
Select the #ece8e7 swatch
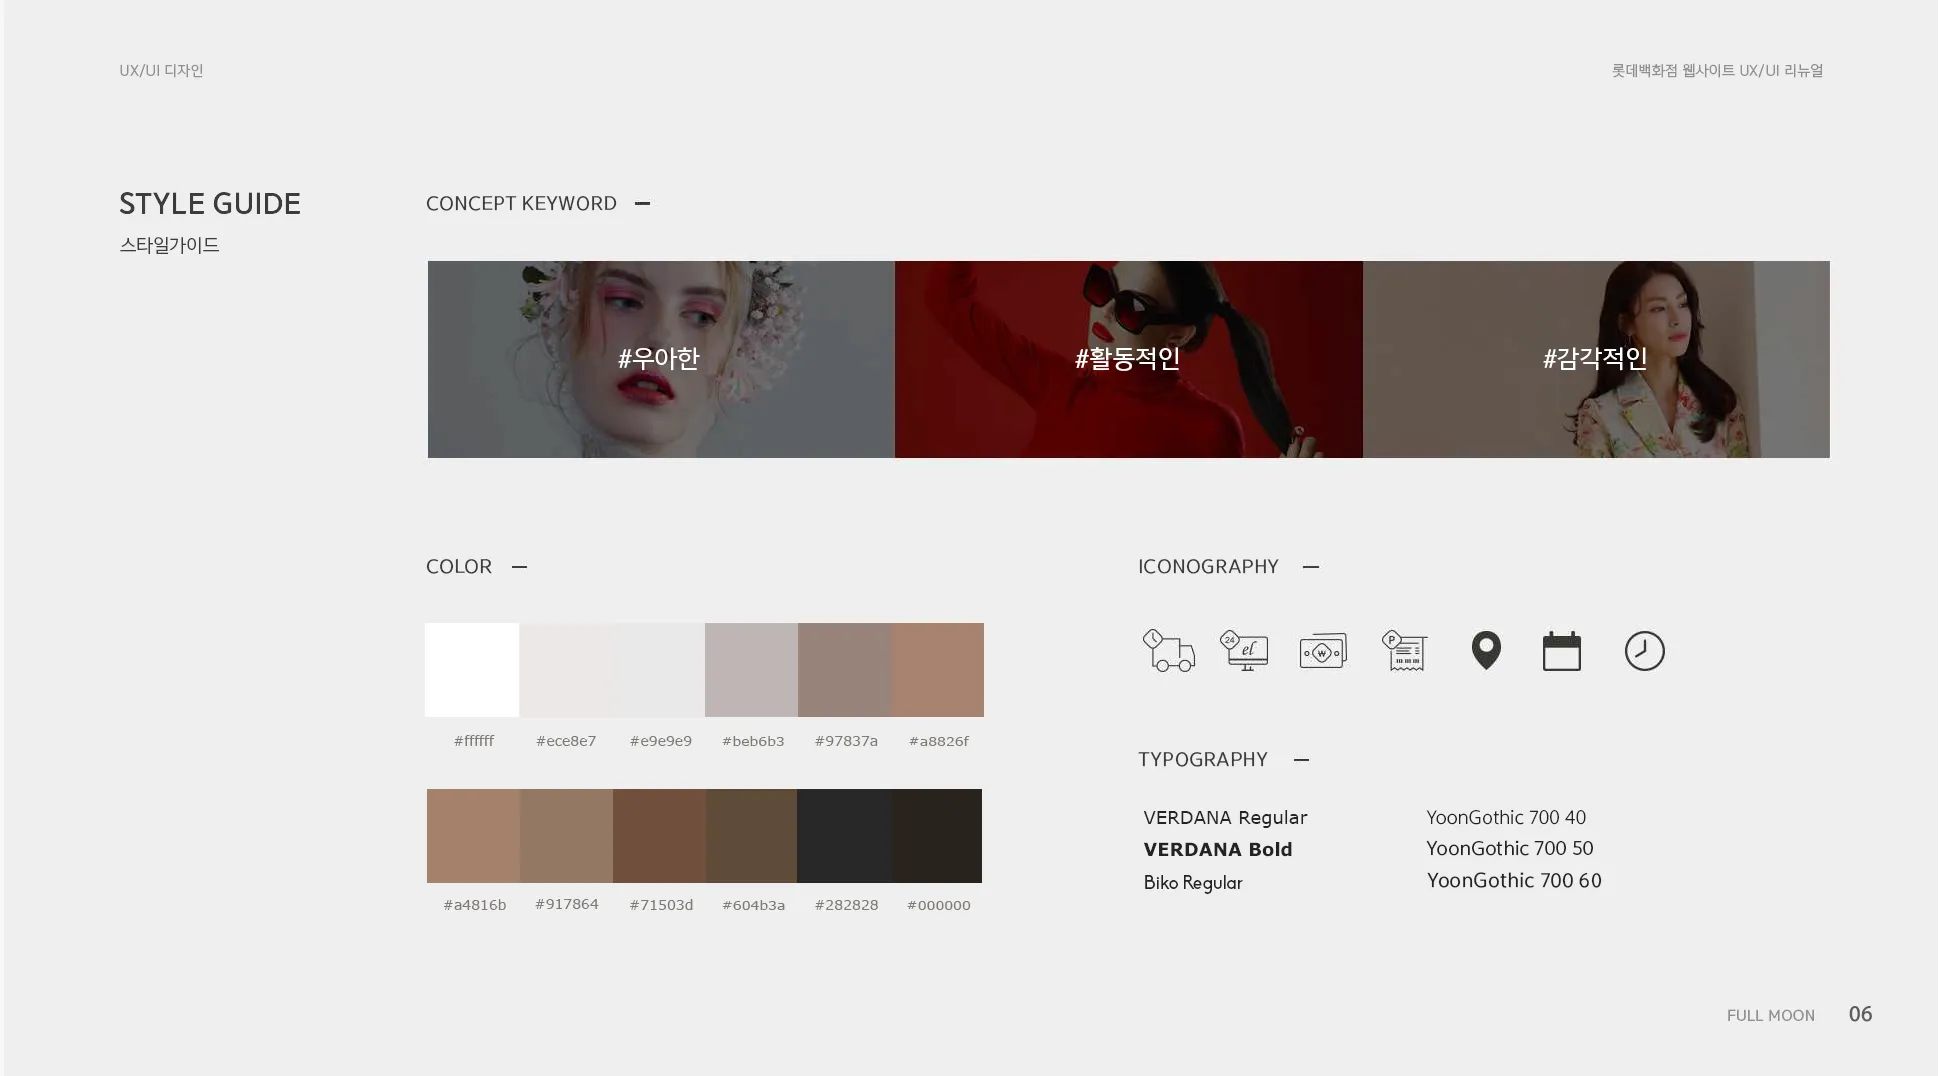coord(566,670)
